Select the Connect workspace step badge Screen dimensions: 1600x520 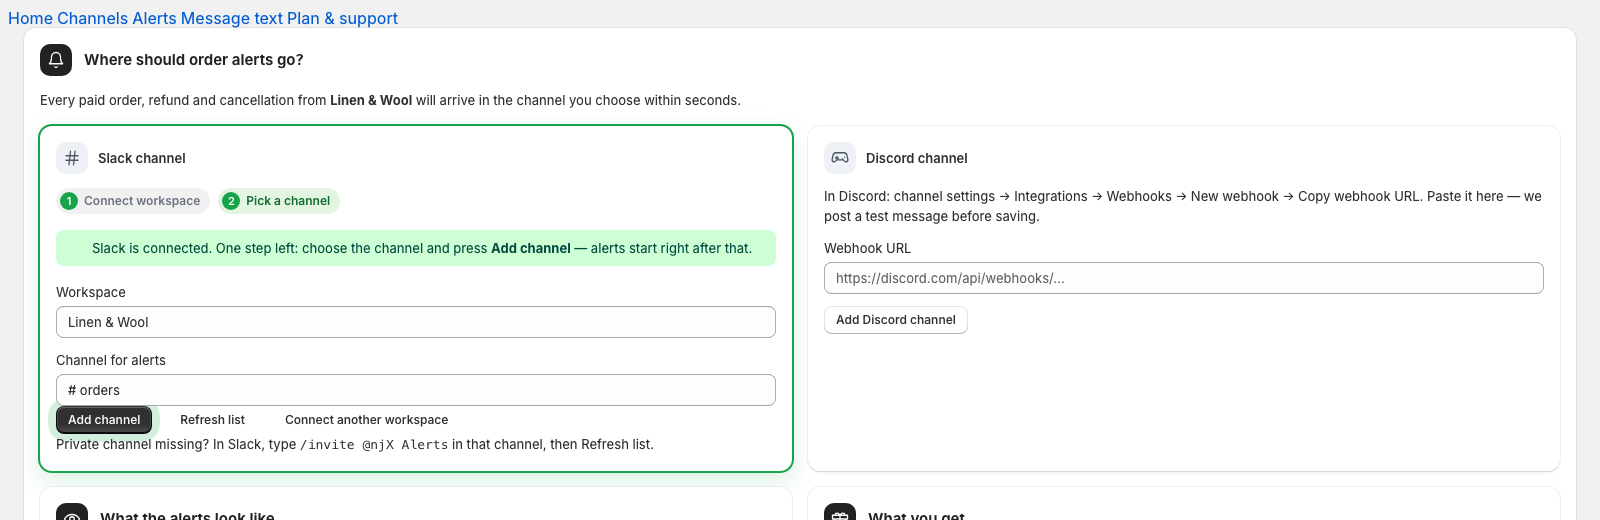[x=133, y=201]
